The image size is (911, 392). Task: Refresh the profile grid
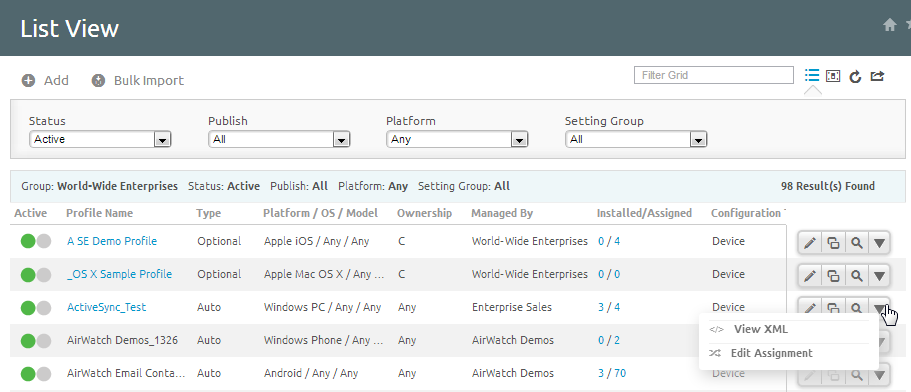click(855, 76)
